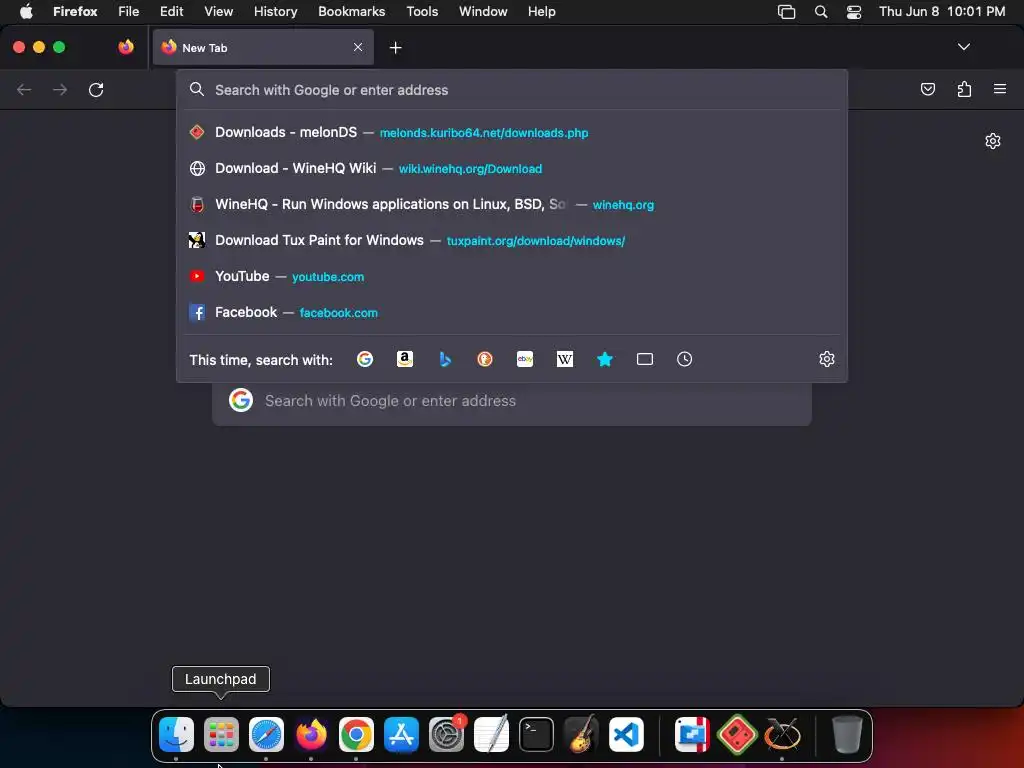Click the Save to Pocket icon
This screenshot has width=1024, height=768.
click(927, 89)
